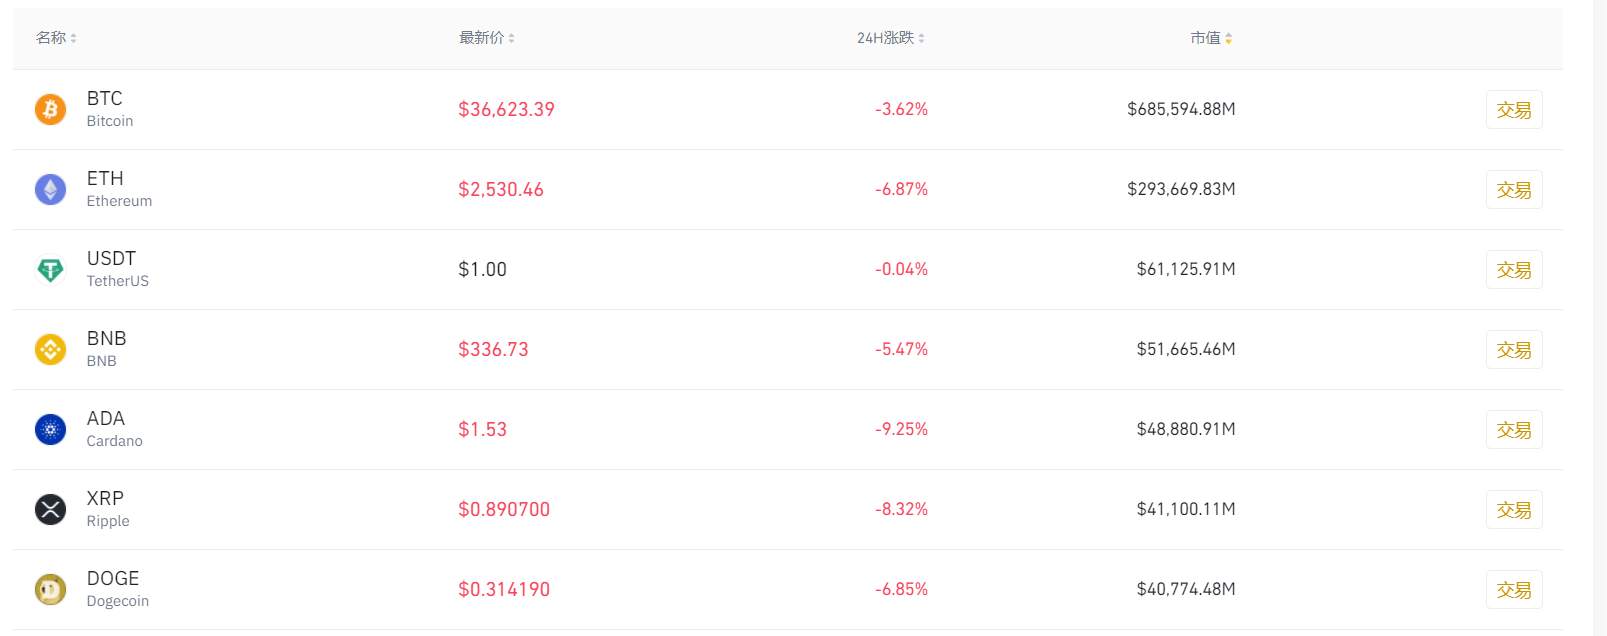This screenshot has width=1607, height=636.
Task: Click the Bitcoin orange coin icon
Action: pos(50,109)
